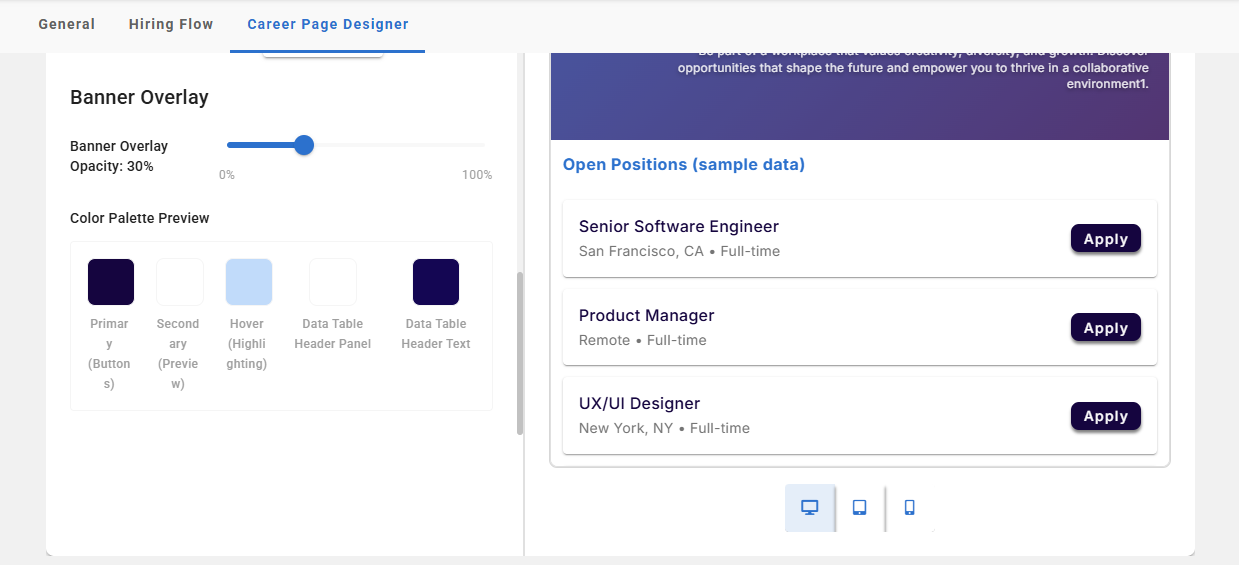Pick the Data Table Header Panel swatch
The image size is (1239, 565).
[x=333, y=282]
